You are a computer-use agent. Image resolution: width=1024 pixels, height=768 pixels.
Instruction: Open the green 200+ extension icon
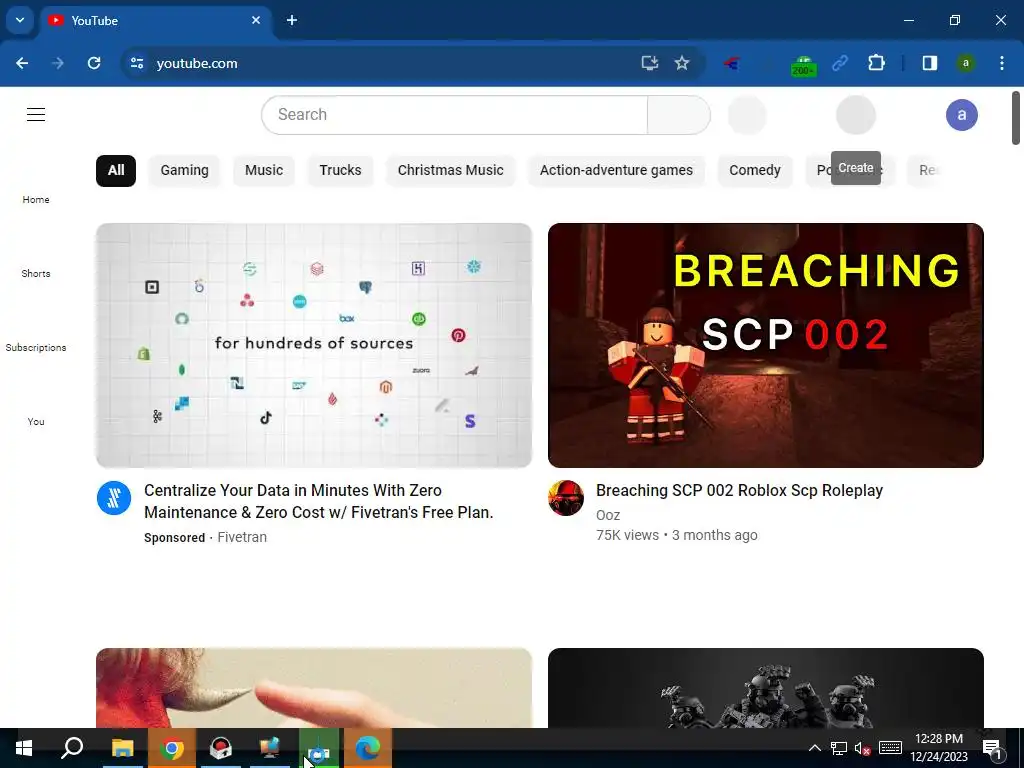pos(803,65)
